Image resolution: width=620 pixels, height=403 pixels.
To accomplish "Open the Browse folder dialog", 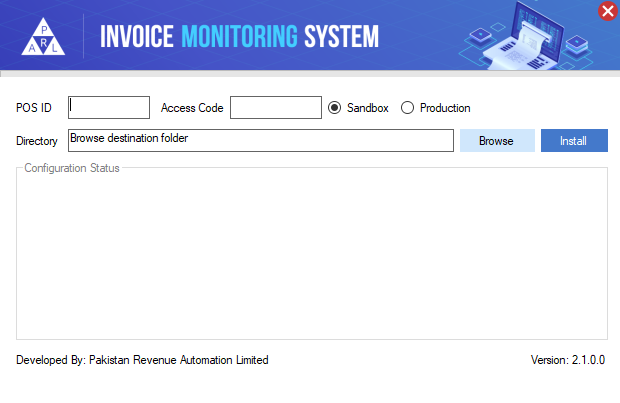I will [497, 140].
